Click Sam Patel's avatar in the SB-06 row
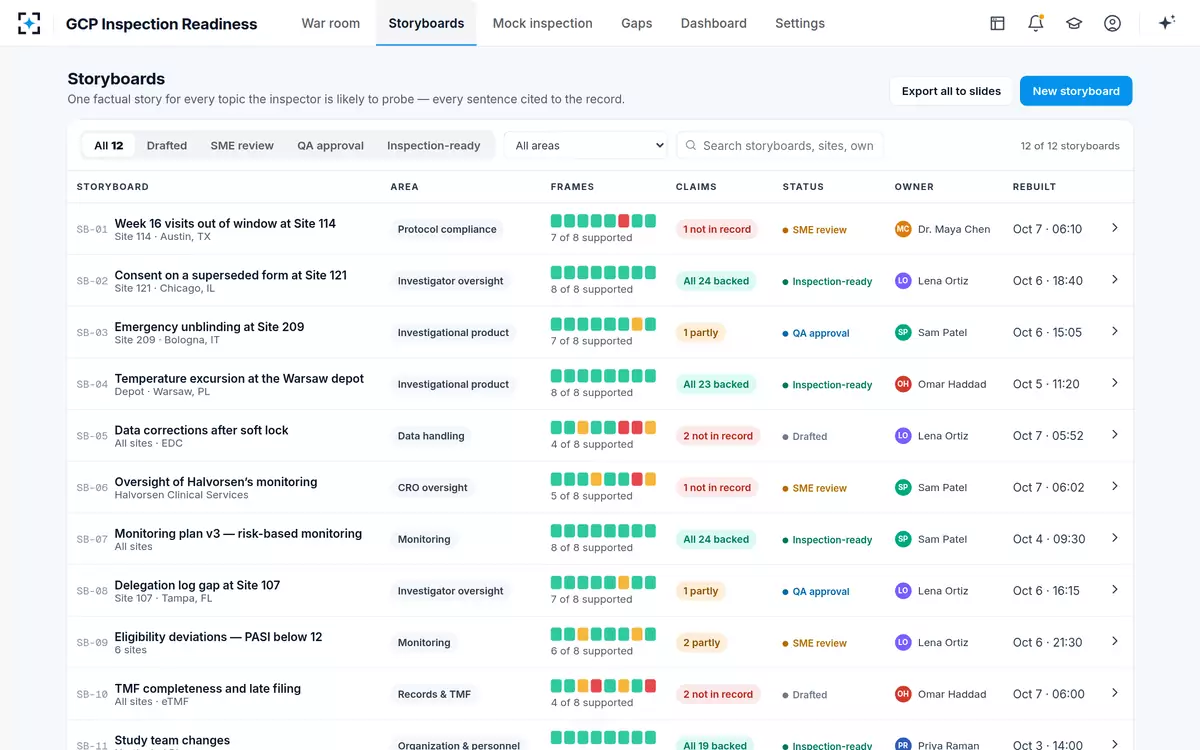Screen dimensions: 1200x750 coord(903,487)
